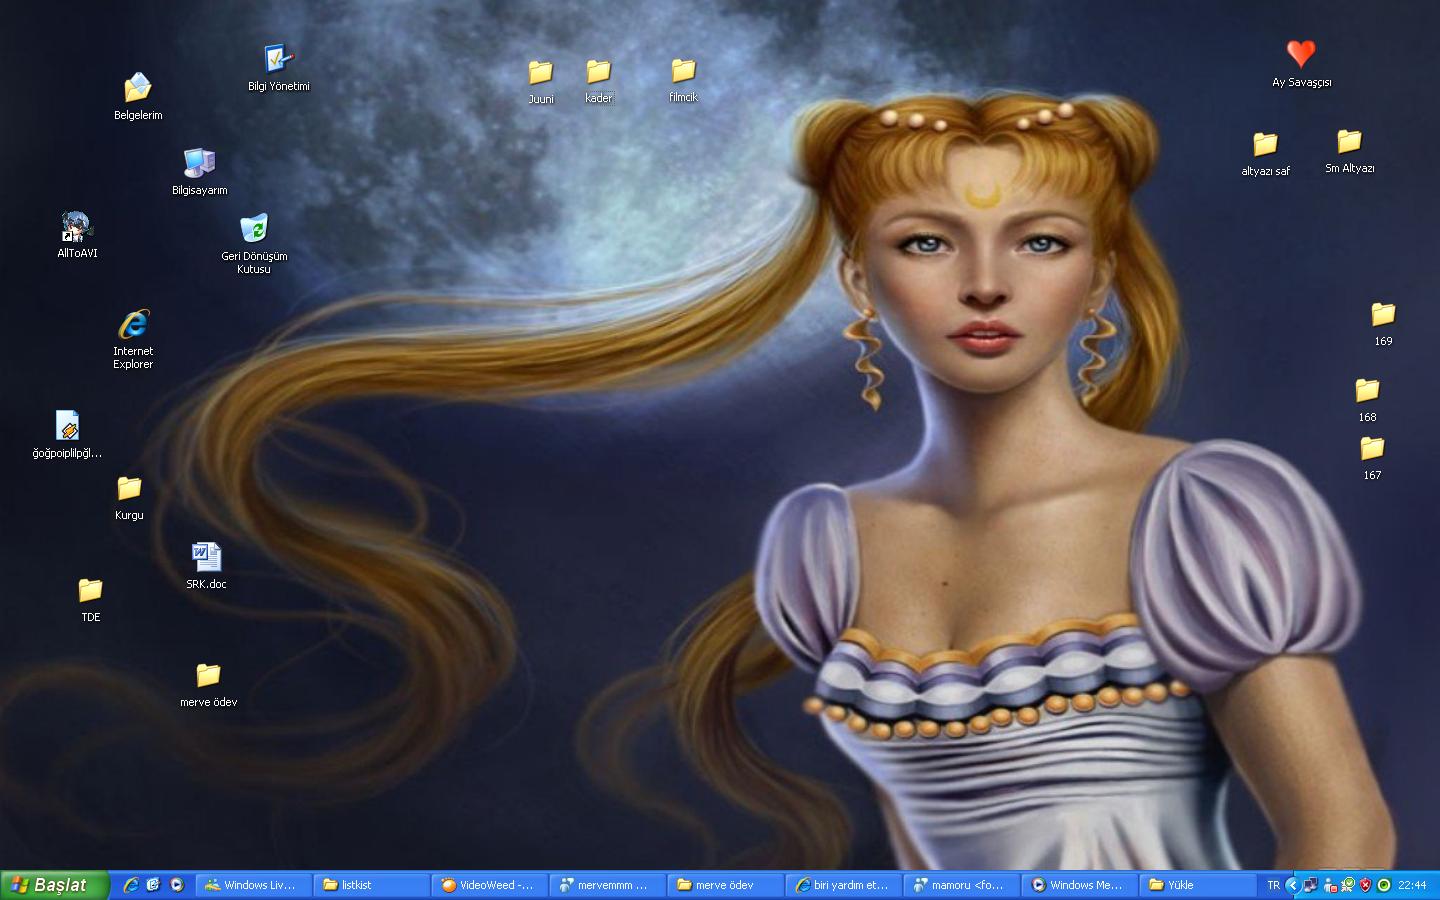Switch to the Yükle folder window

pos(1198,885)
